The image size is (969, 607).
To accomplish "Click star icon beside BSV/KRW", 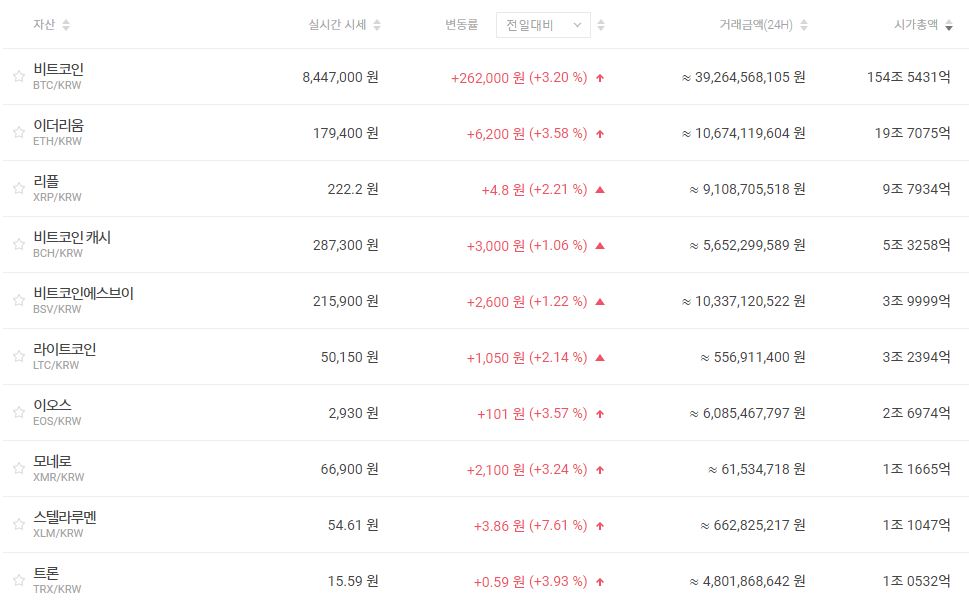I will click(18, 301).
